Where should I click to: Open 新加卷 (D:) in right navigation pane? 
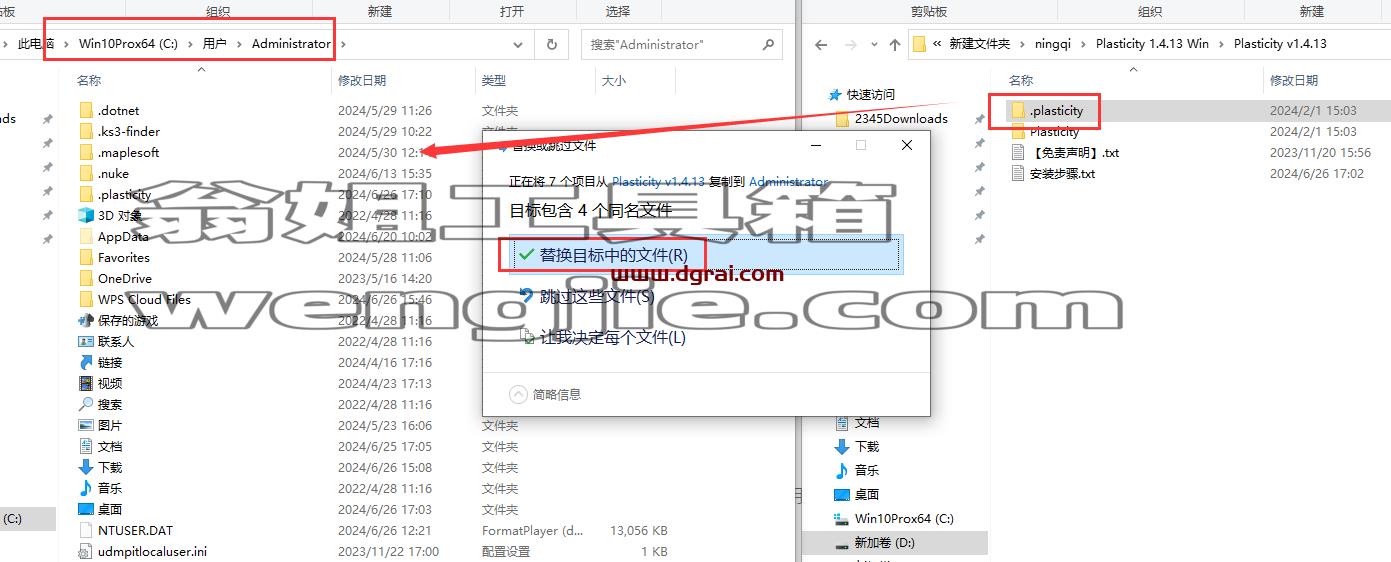click(884, 543)
